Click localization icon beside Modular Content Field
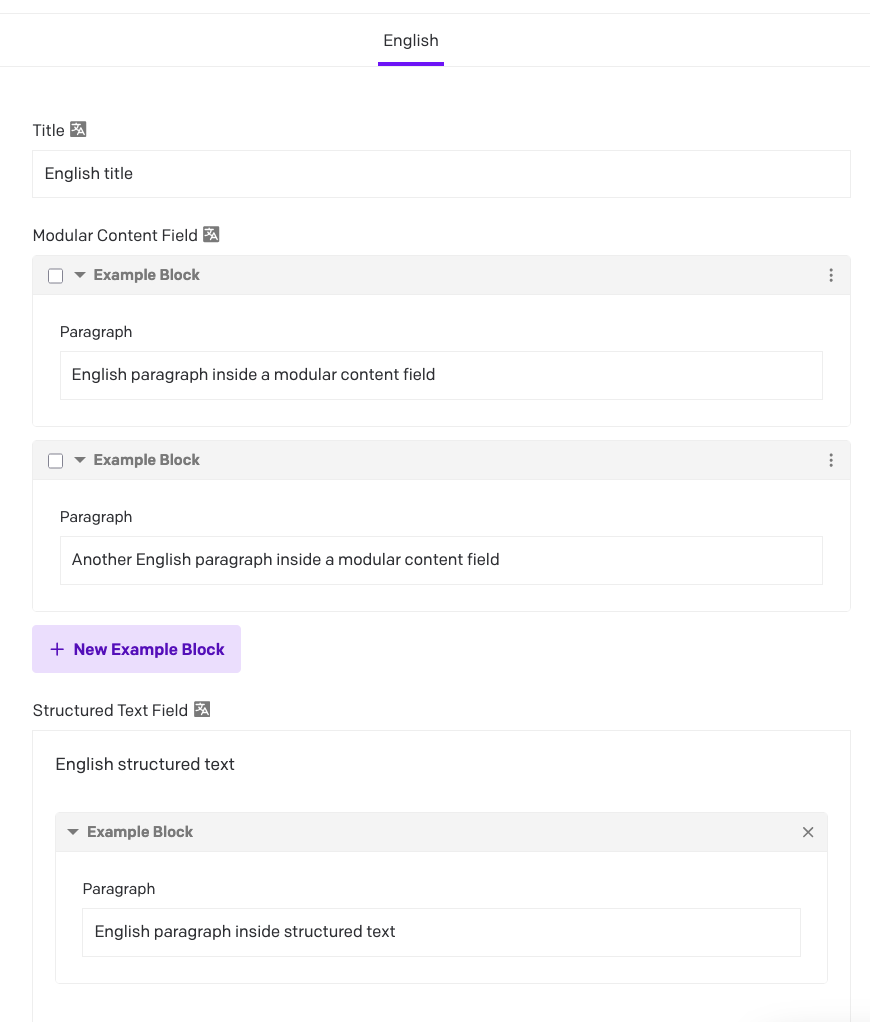Image resolution: width=870 pixels, height=1022 pixels. coord(211,235)
